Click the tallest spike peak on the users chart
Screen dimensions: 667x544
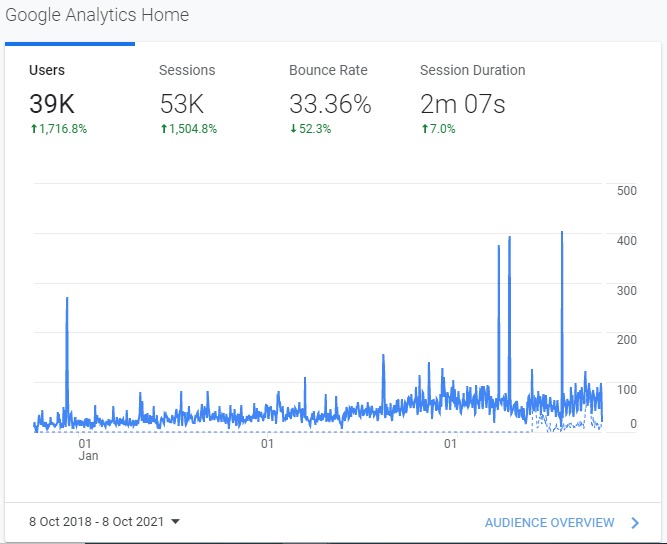pos(562,232)
